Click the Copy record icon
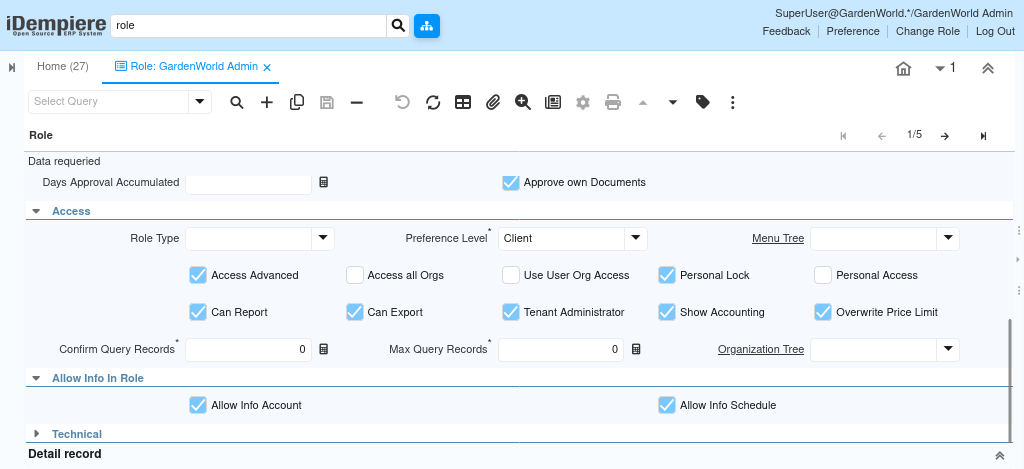Image resolution: width=1024 pixels, height=469 pixels. [297, 102]
